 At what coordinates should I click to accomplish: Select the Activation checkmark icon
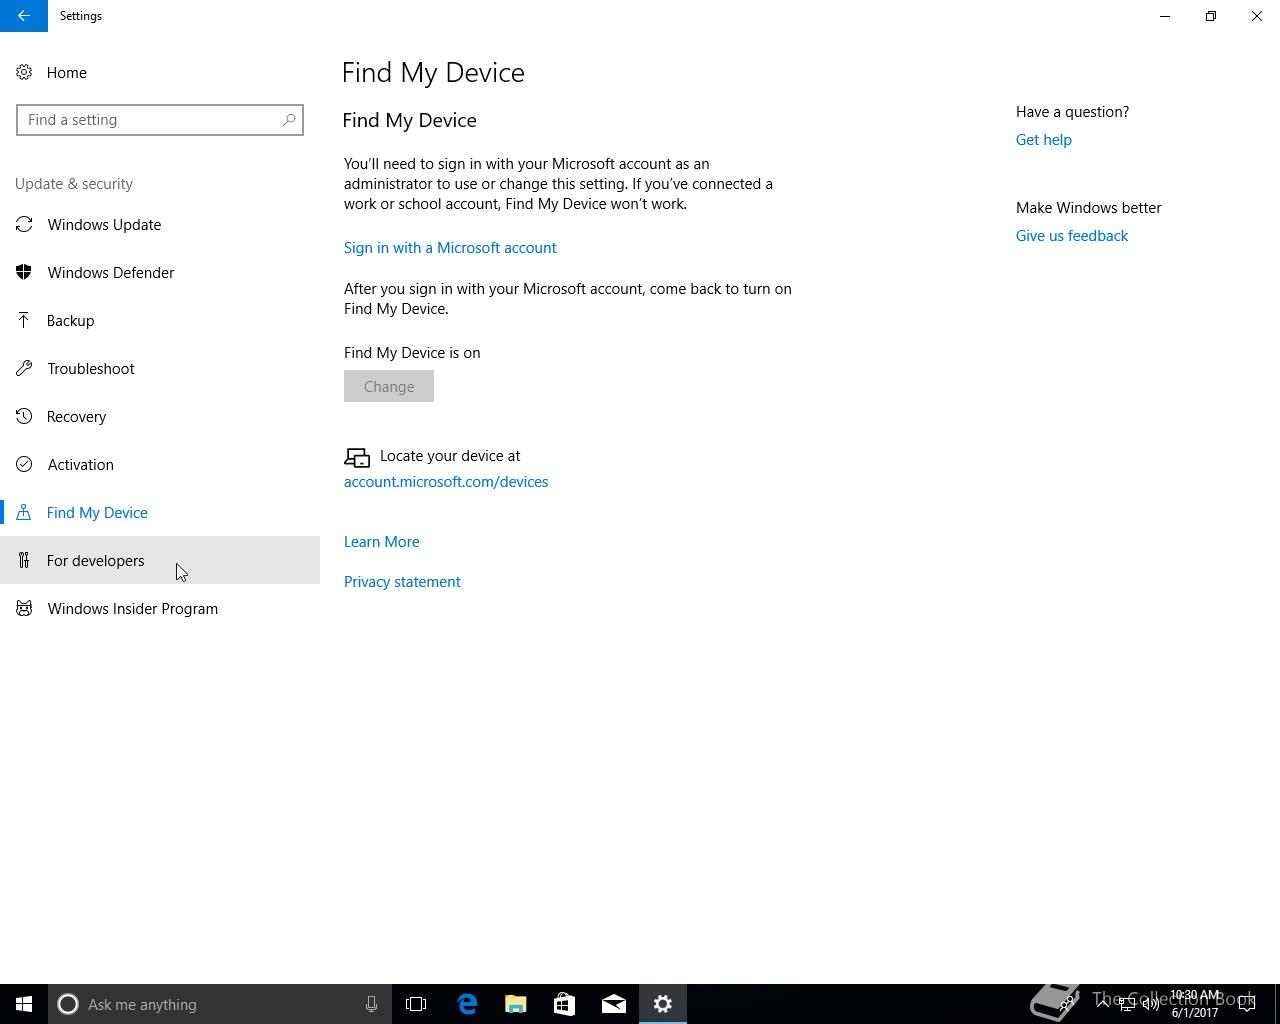pos(24,464)
